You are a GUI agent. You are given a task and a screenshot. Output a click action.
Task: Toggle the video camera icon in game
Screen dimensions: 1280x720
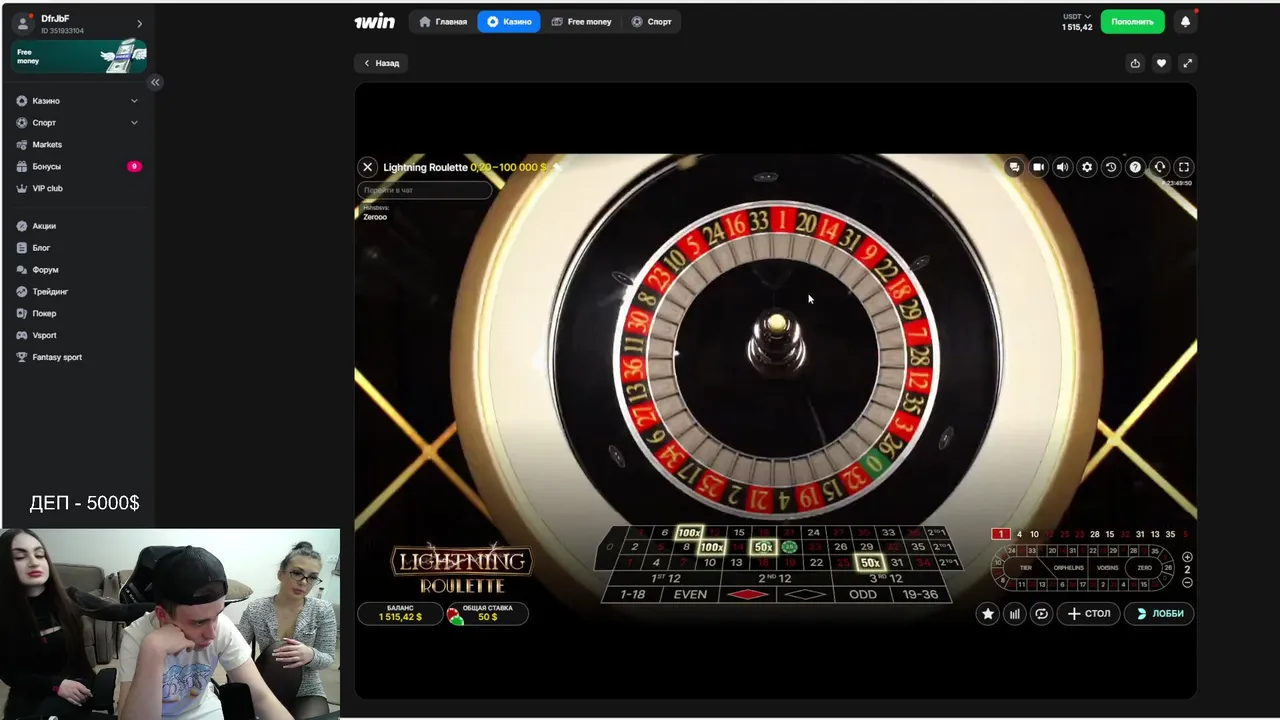[x=1038, y=167]
